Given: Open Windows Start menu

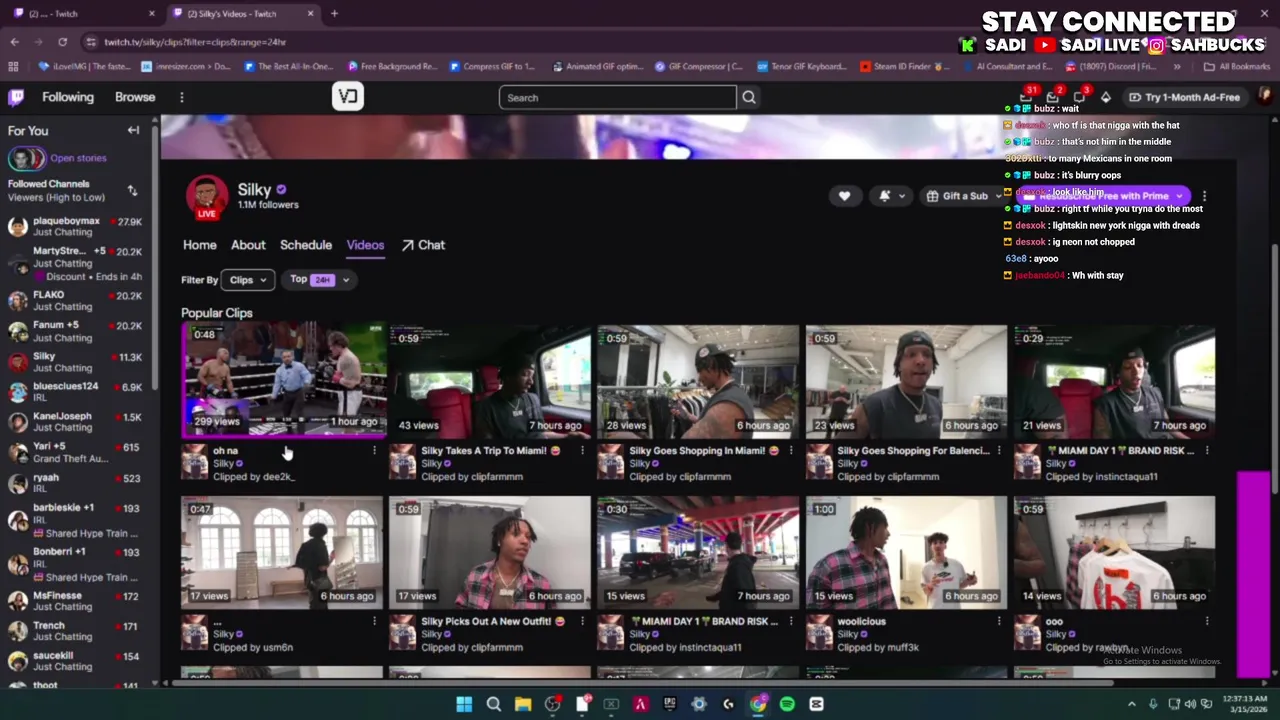Looking at the screenshot, I should (464, 704).
